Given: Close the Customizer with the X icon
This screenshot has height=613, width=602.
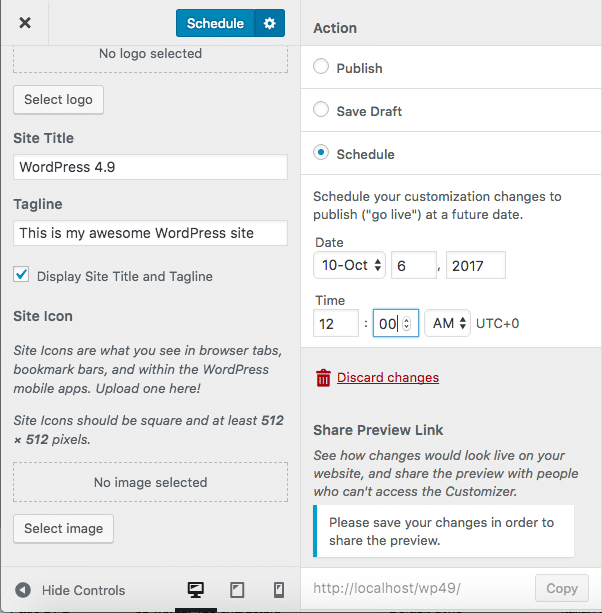Looking at the screenshot, I should pyautogui.click(x=25, y=23).
